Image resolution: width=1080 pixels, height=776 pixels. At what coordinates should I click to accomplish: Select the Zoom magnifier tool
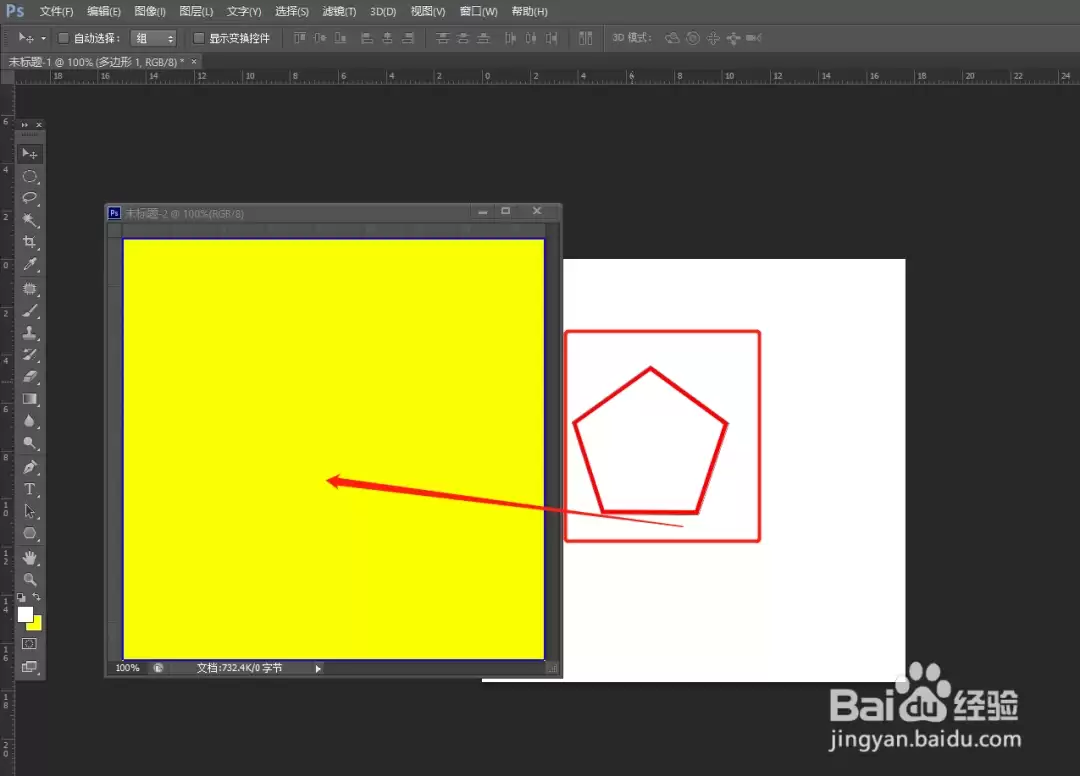click(x=30, y=579)
